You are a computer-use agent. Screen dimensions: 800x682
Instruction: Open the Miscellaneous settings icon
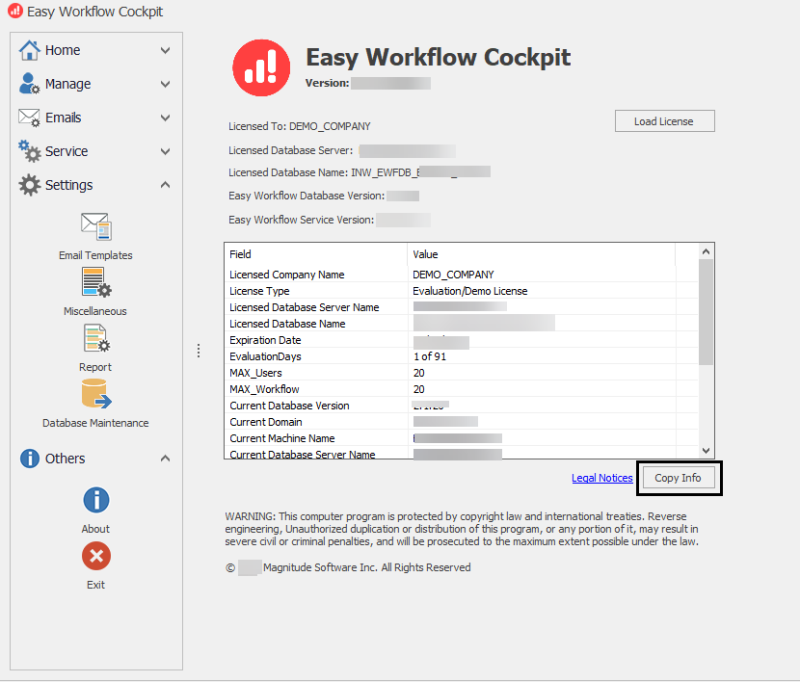96,283
